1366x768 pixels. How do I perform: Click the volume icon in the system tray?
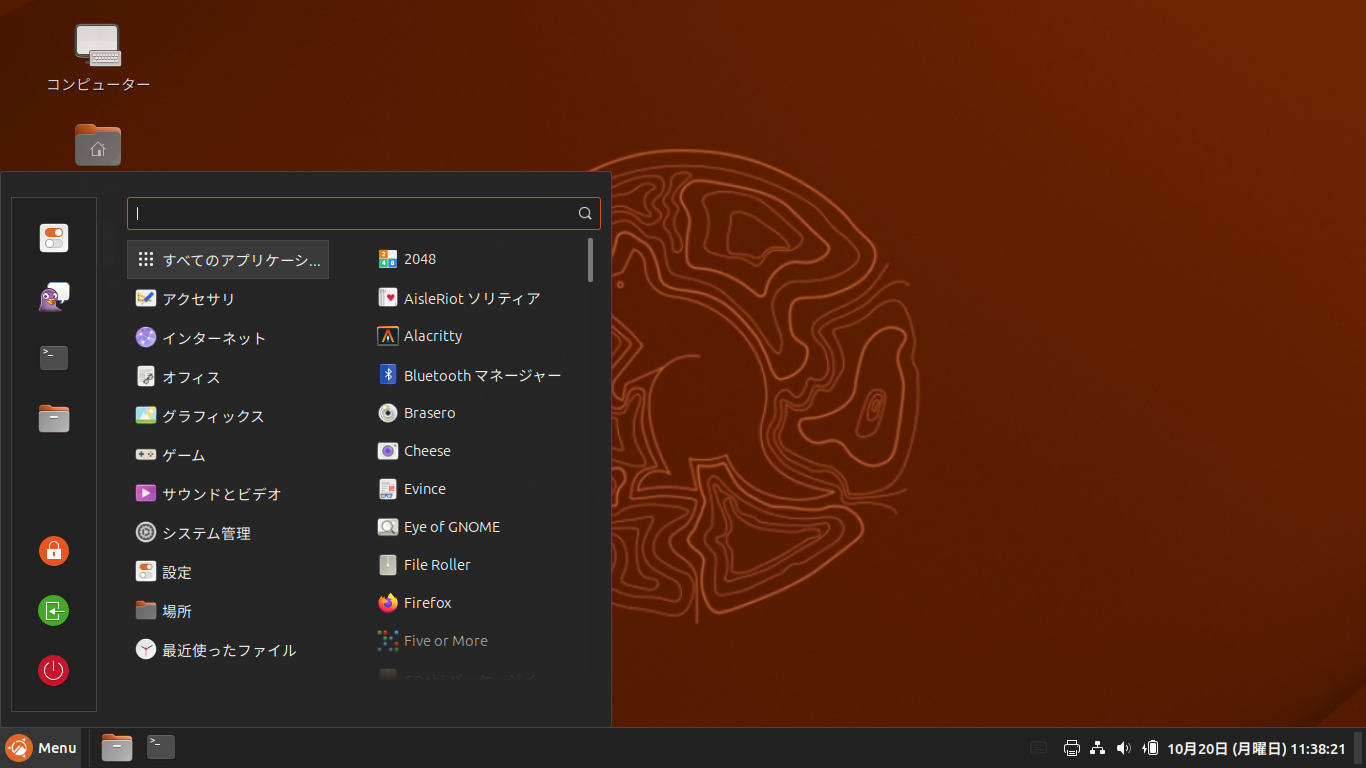coord(1123,747)
